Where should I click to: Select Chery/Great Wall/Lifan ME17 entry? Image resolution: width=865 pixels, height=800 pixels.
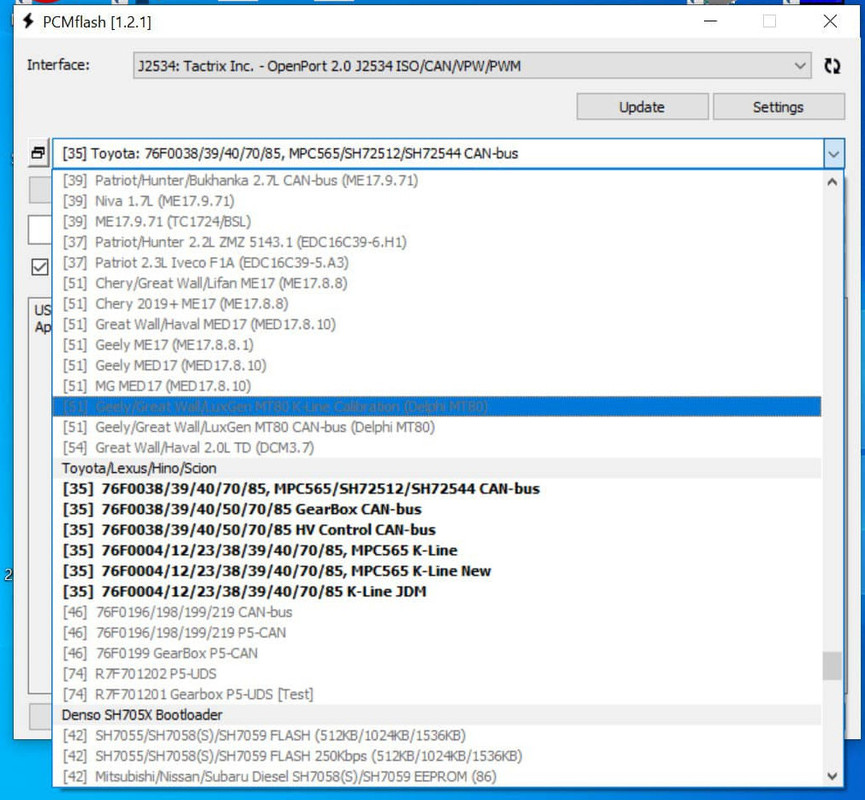point(436,283)
